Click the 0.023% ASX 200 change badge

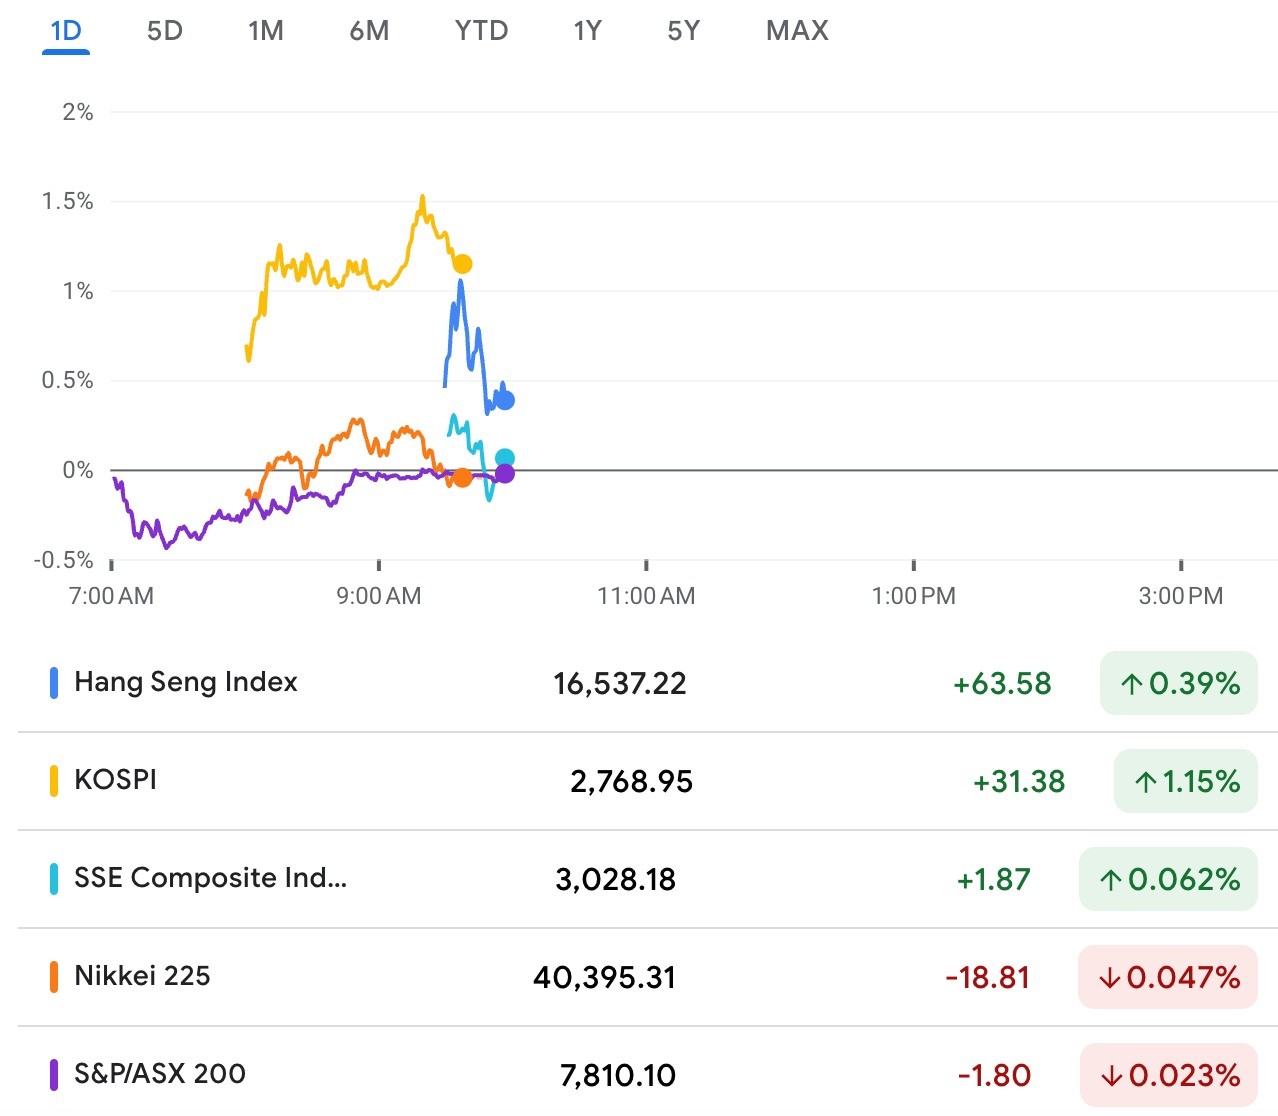click(1169, 1075)
